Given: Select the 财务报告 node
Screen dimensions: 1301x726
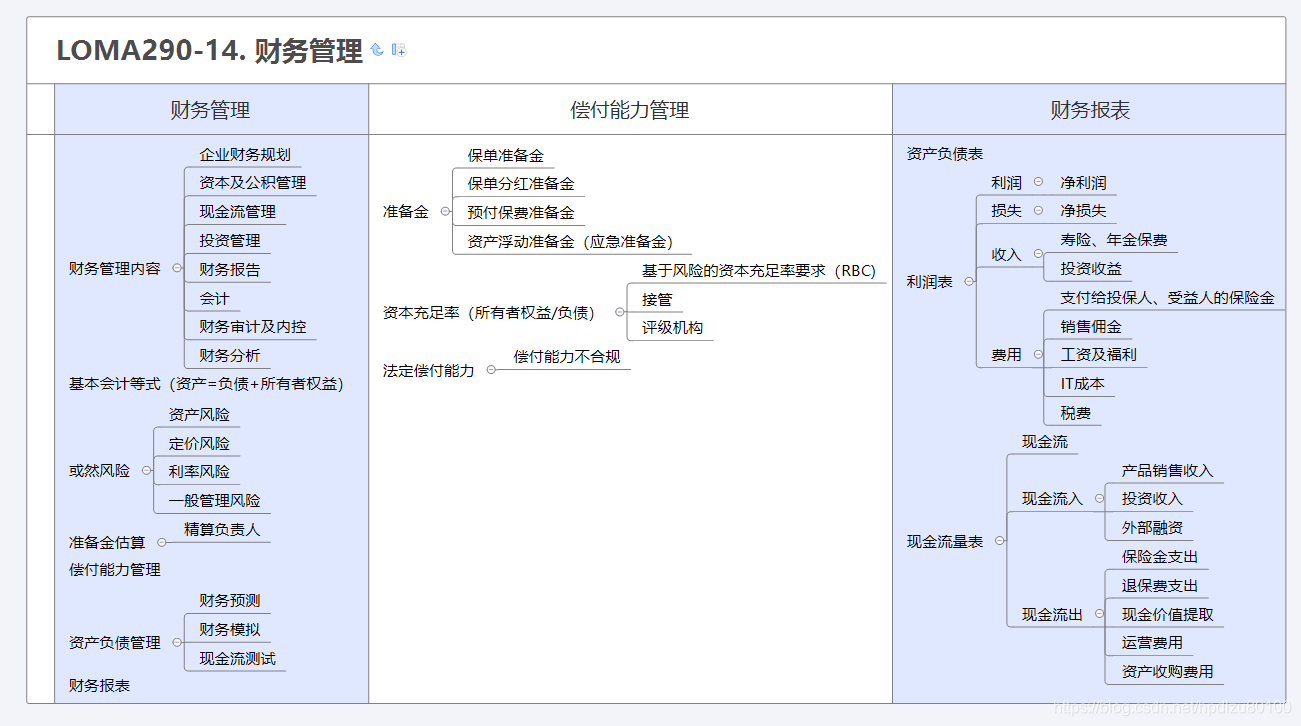Looking at the screenshot, I should [x=229, y=270].
